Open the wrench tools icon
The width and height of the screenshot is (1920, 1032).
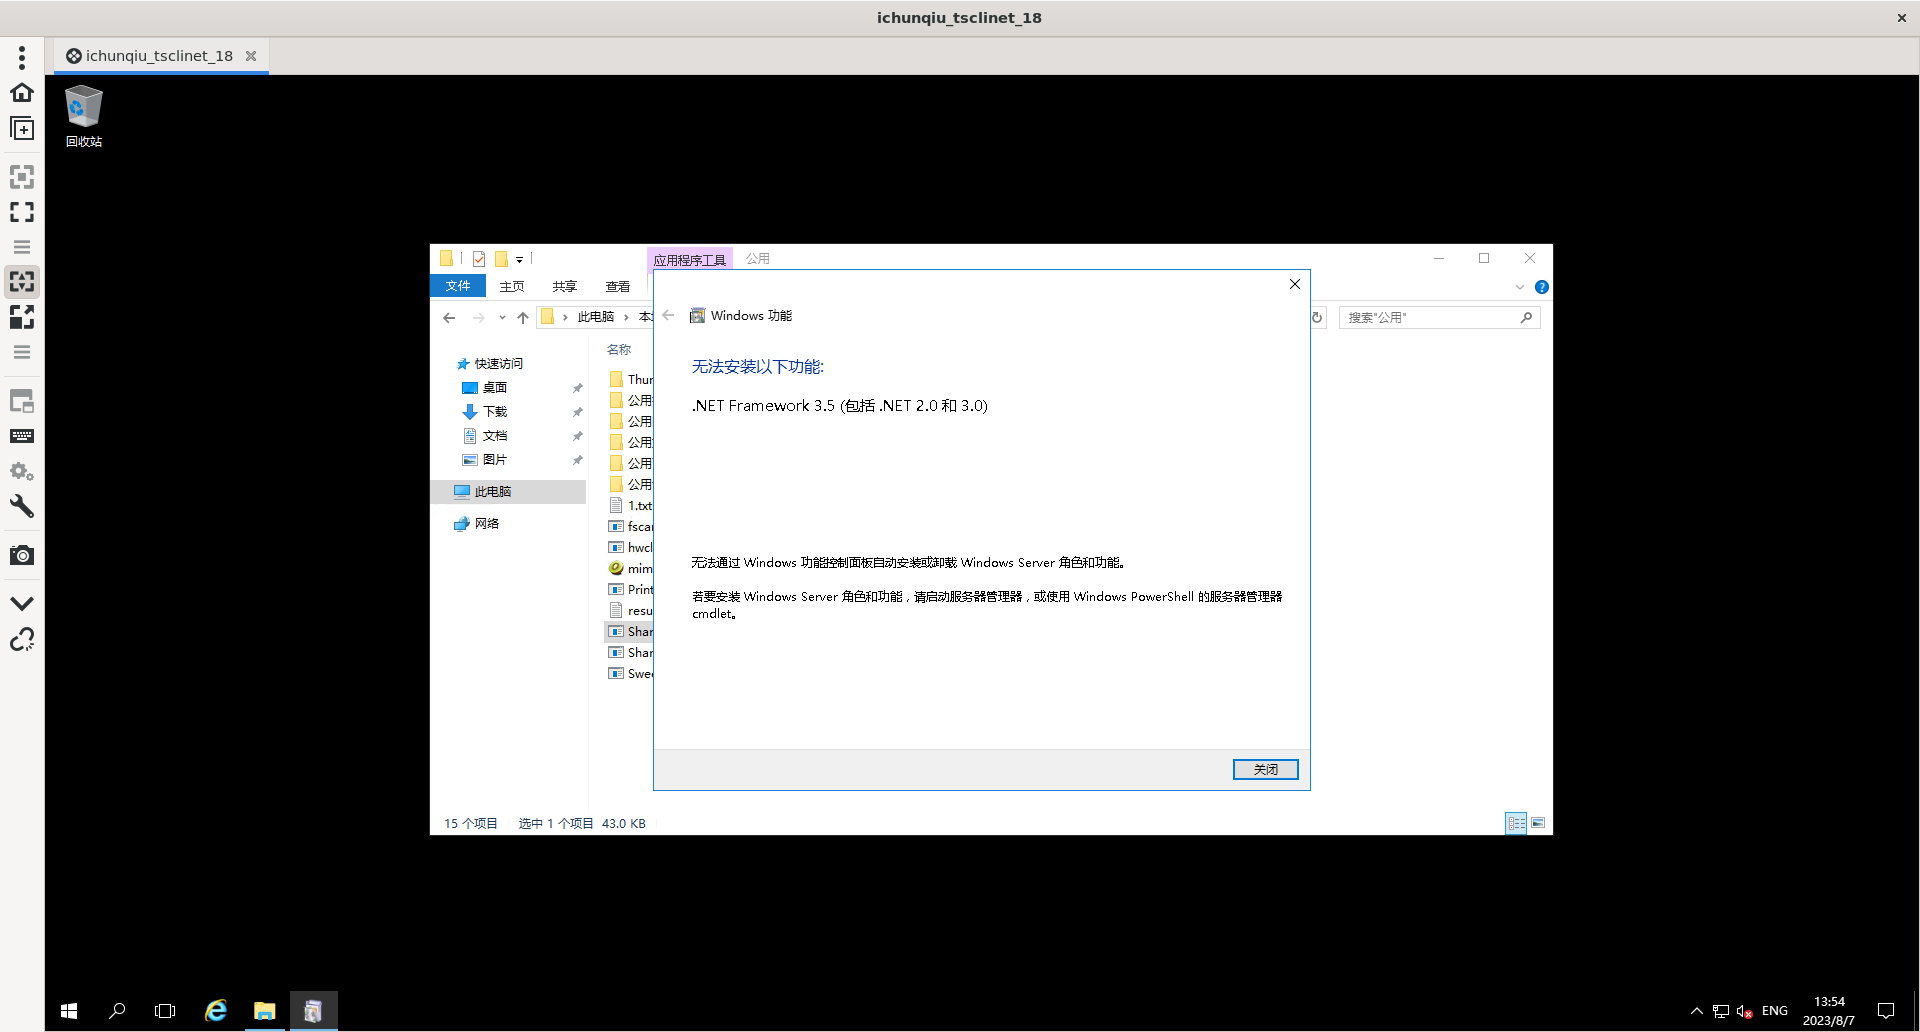click(22, 506)
